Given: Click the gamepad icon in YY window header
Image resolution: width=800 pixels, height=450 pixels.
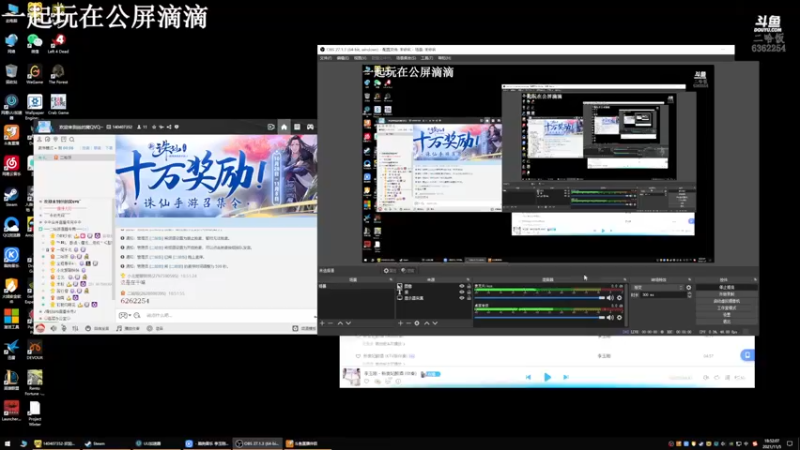Looking at the screenshot, I should (x=310, y=127).
